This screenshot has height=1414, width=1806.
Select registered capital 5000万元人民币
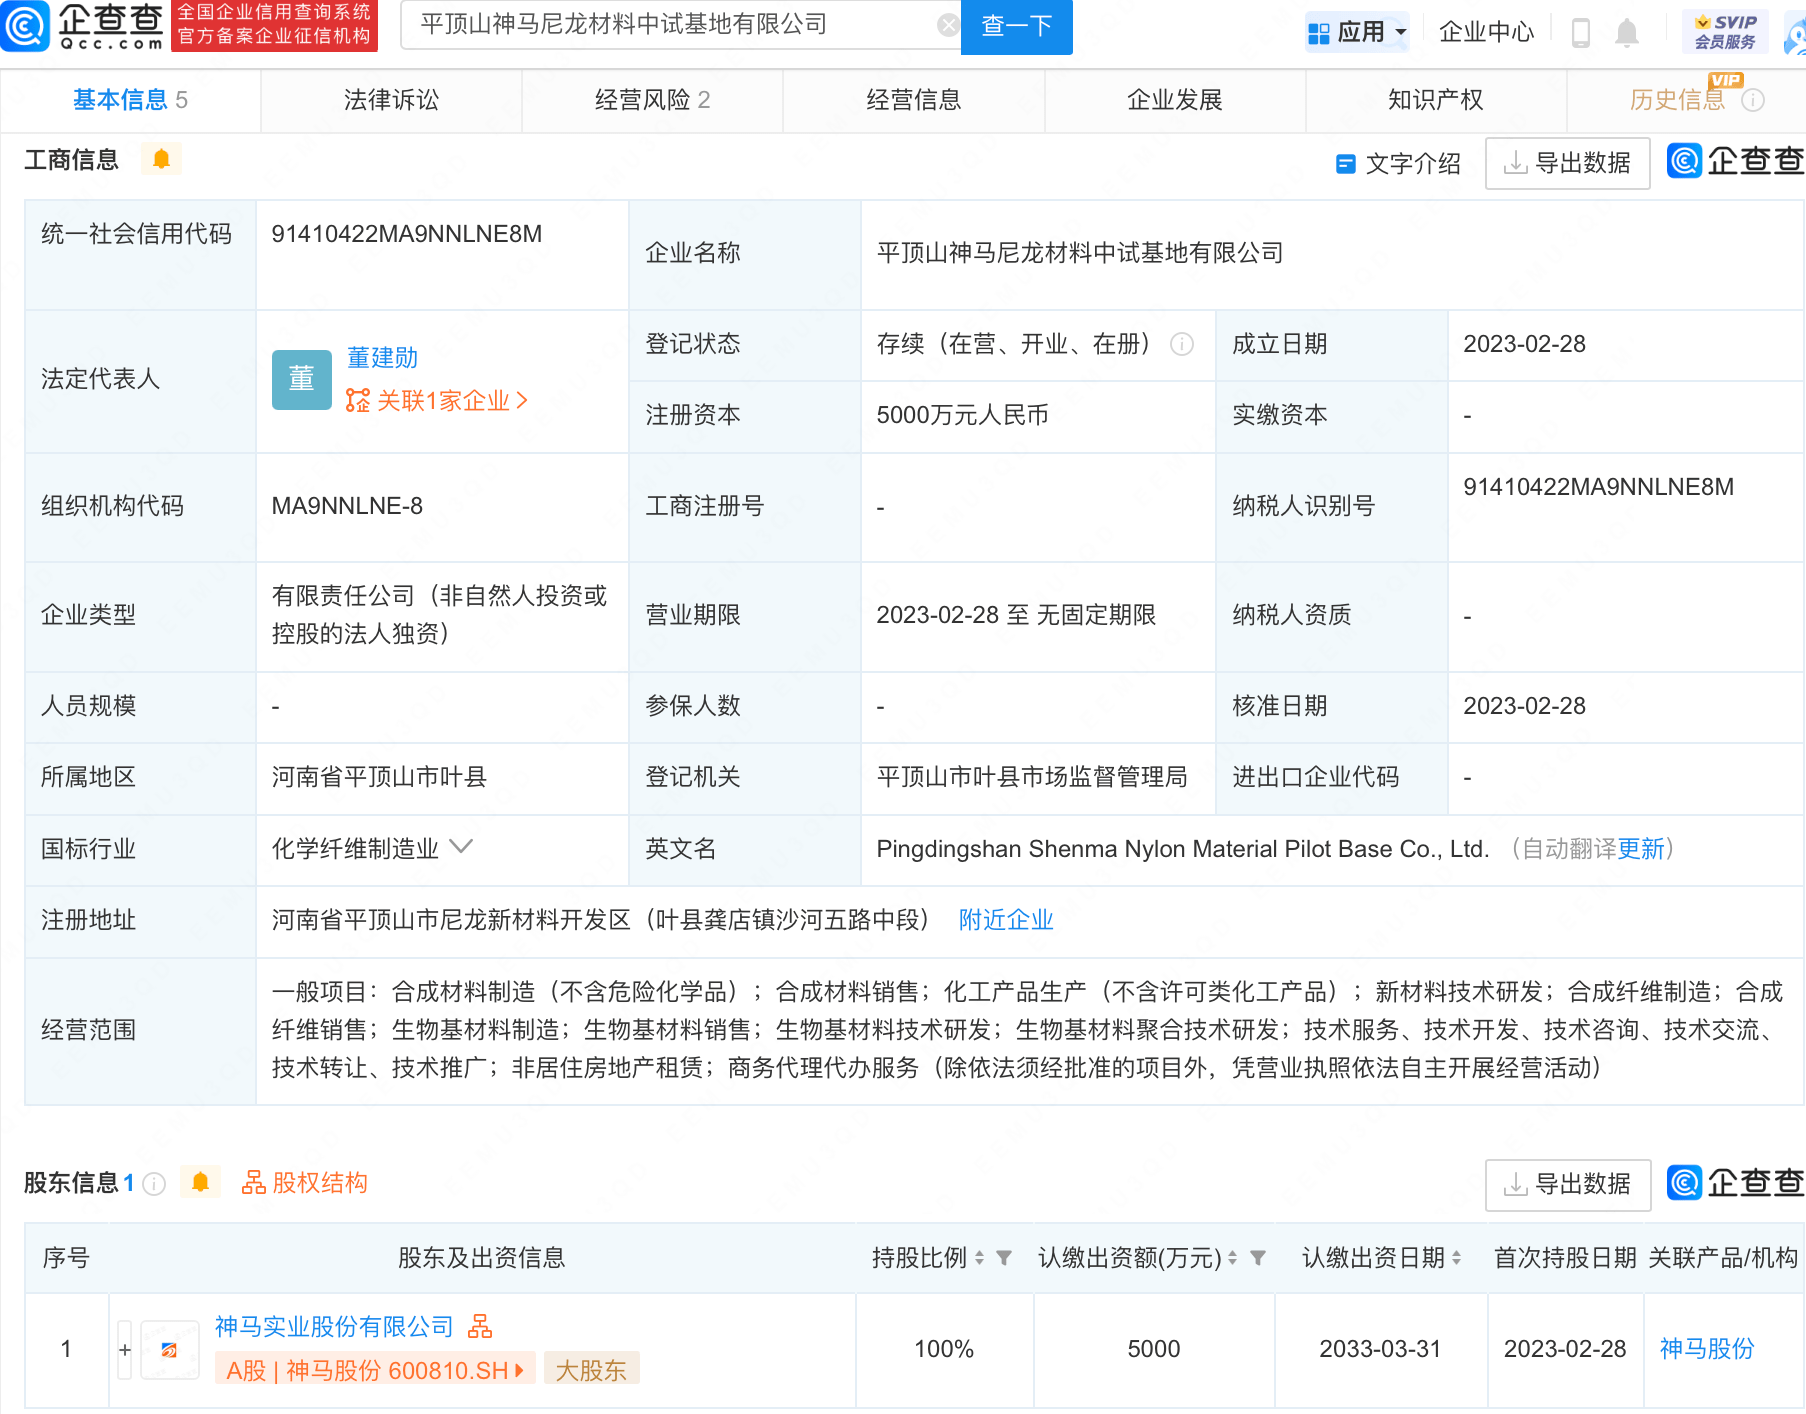962,415
